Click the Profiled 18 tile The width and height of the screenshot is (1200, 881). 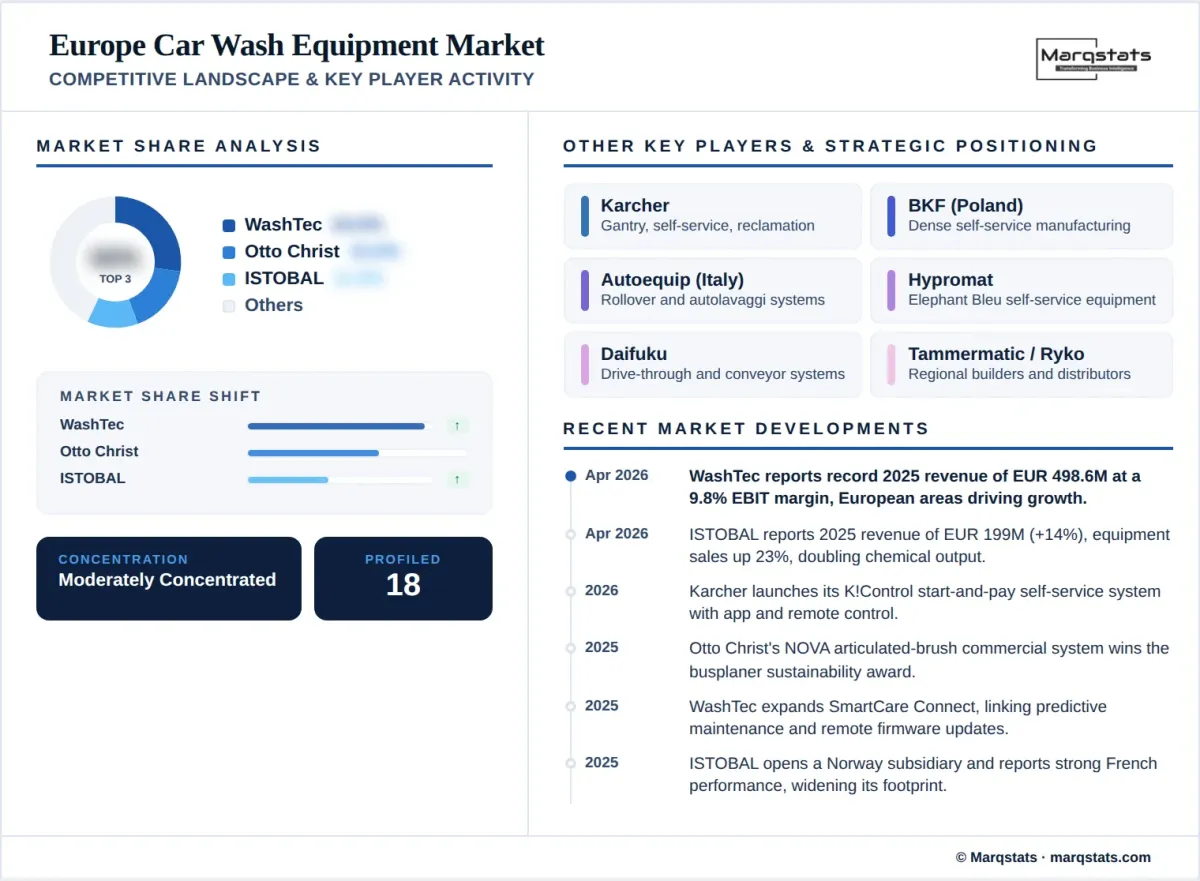point(403,578)
